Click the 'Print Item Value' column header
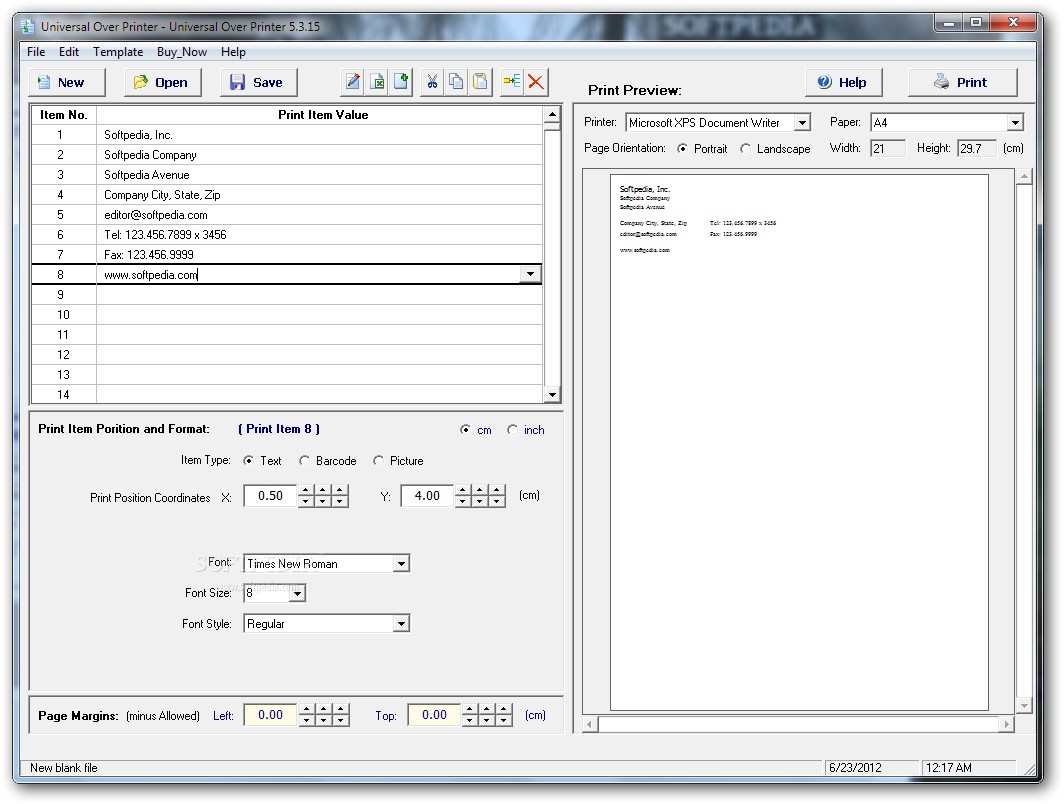The height and width of the screenshot is (804, 1064). [320, 115]
